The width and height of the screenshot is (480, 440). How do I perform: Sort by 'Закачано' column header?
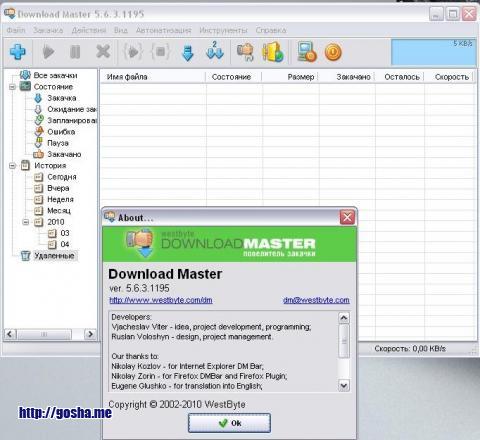tap(347, 77)
